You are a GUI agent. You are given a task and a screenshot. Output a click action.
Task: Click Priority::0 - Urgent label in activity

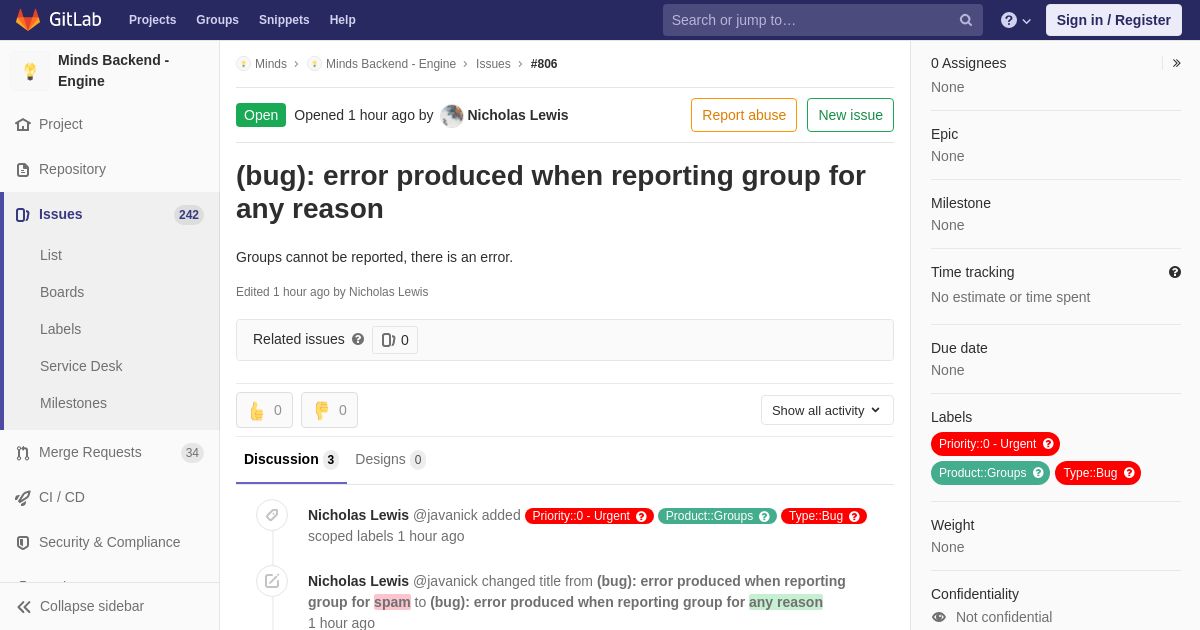[589, 516]
